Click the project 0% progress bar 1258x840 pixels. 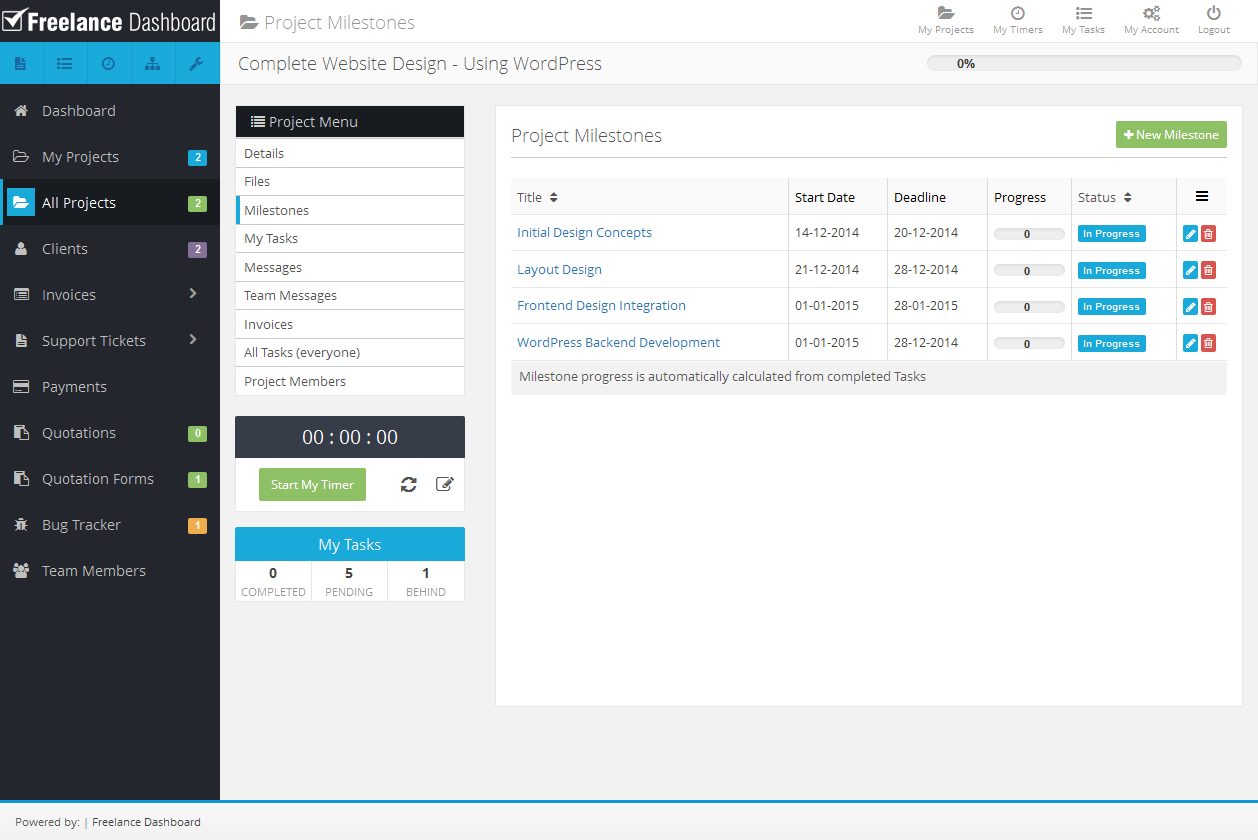coord(1084,64)
